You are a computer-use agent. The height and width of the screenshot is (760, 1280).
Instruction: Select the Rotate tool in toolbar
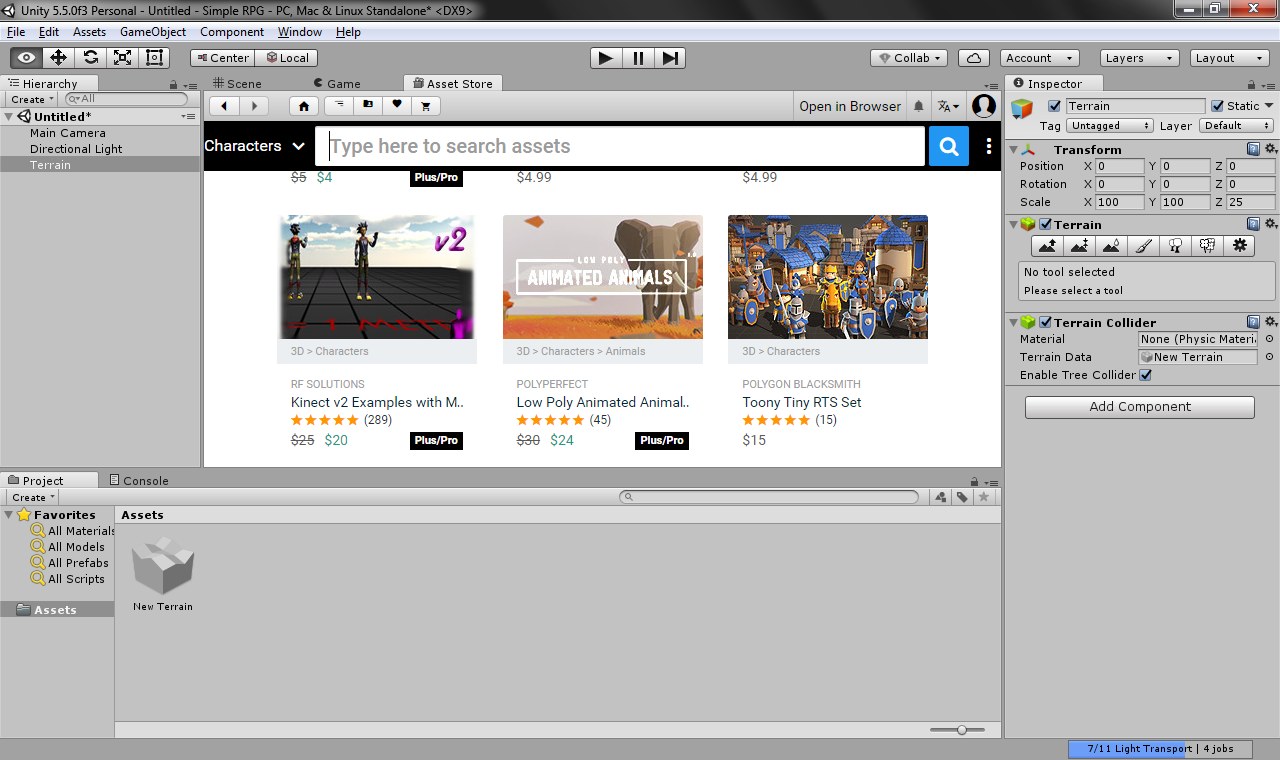(90, 58)
